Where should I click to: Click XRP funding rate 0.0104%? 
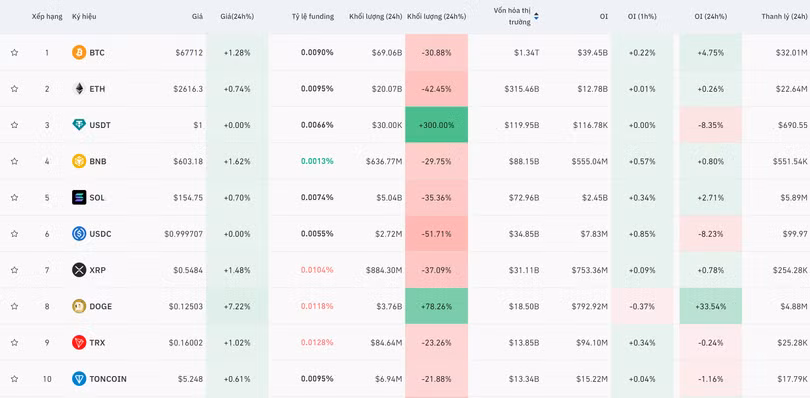tap(317, 270)
